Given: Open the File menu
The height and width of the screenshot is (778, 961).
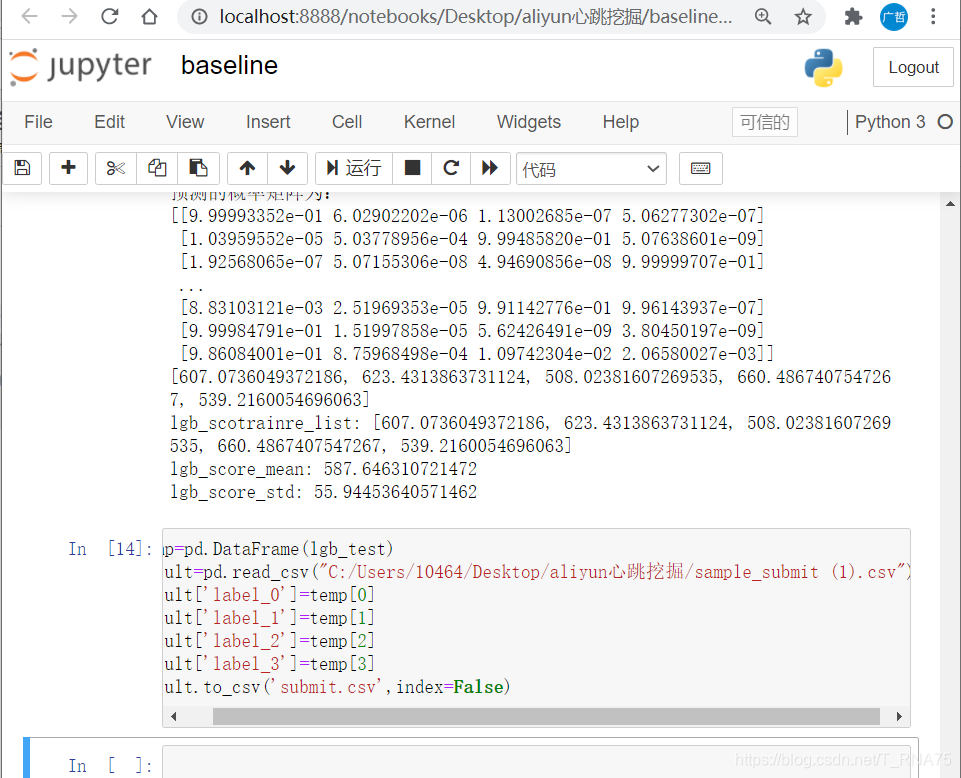Looking at the screenshot, I should (38, 122).
